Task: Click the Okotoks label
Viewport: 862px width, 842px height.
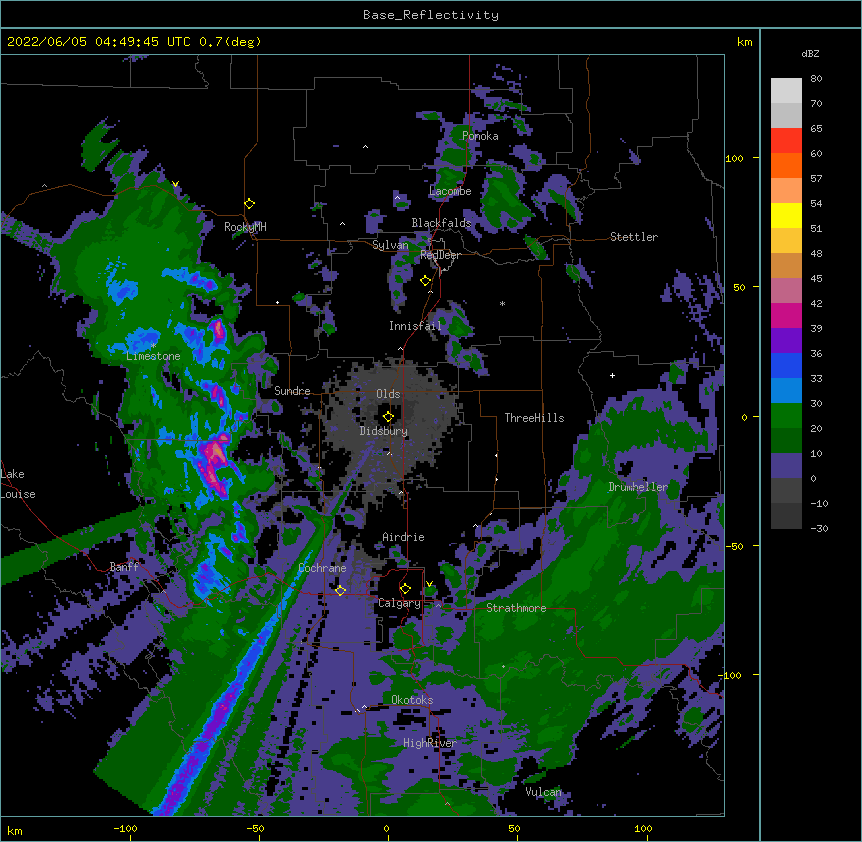Action: tap(412, 700)
